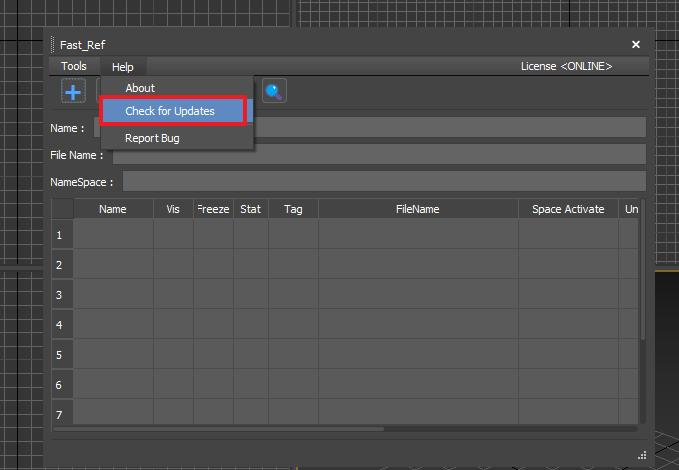Click the License ONLINE status label

coord(566,66)
